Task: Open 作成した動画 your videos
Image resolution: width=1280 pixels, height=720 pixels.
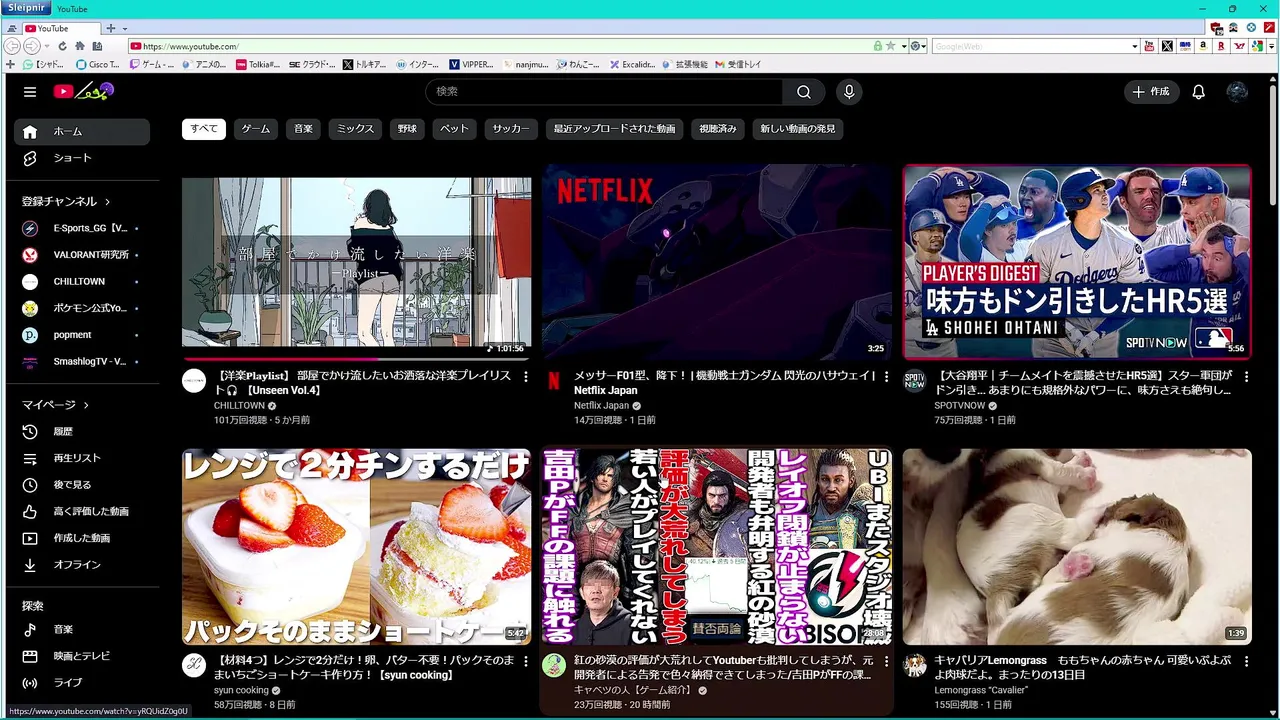Action: click(82, 538)
